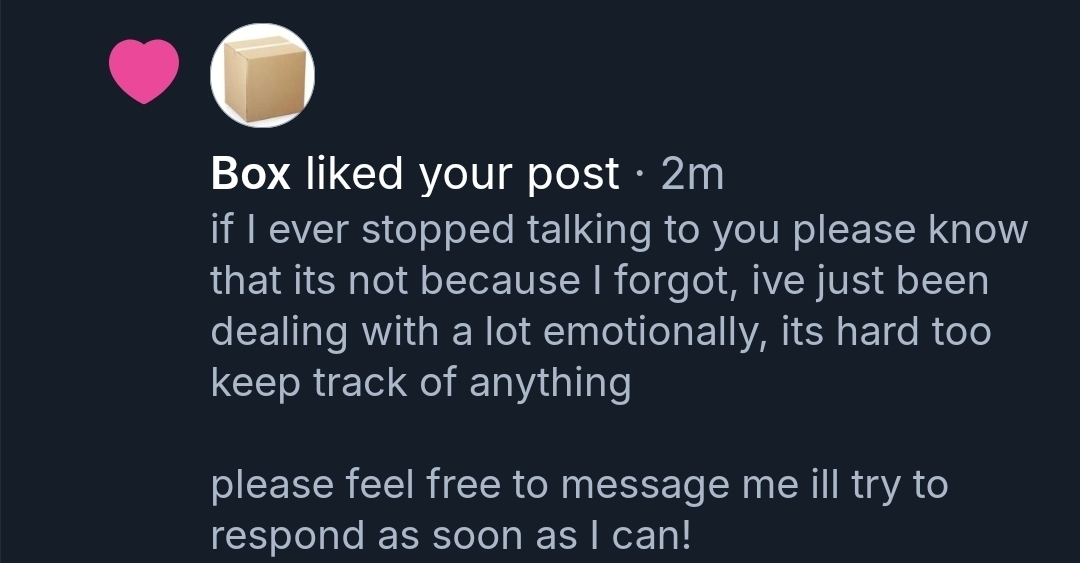Click the word "respond" in the last line
1080x563 pixels.
pyautogui.click(x=288, y=536)
